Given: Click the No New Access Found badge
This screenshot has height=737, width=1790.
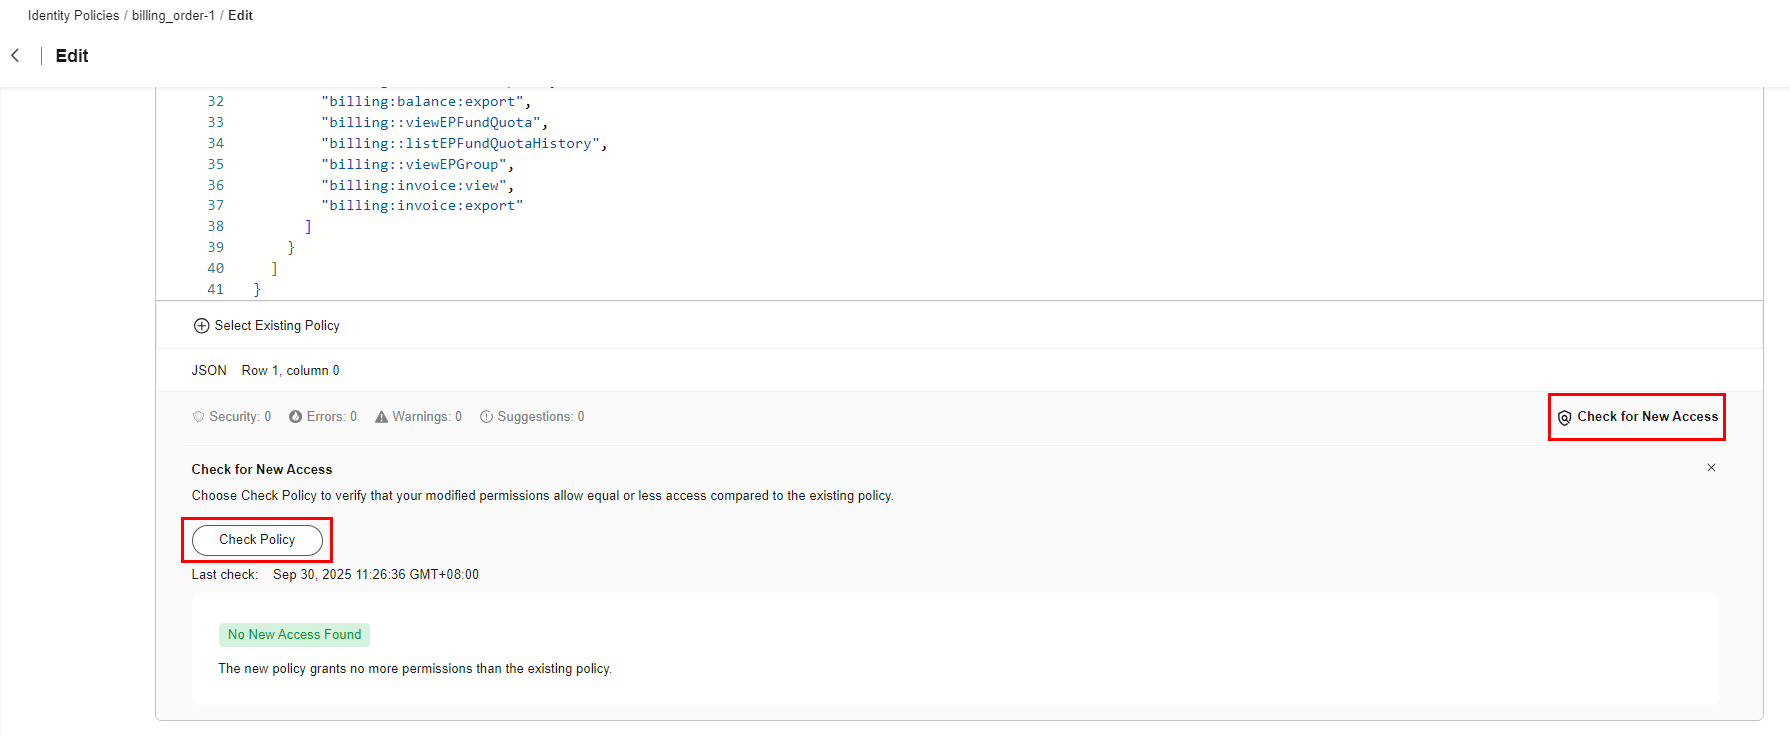Looking at the screenshot, I should pos(294,635).
